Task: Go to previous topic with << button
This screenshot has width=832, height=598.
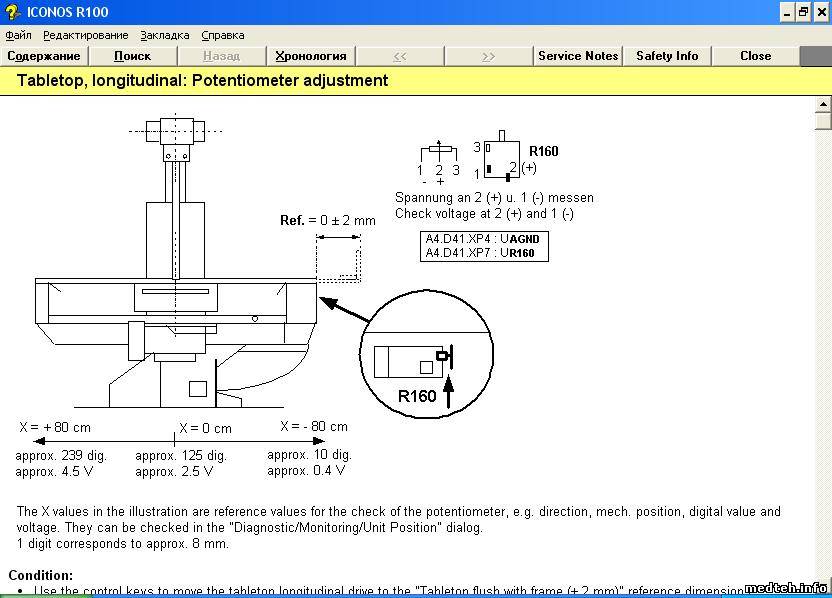Action: [399, 56]
